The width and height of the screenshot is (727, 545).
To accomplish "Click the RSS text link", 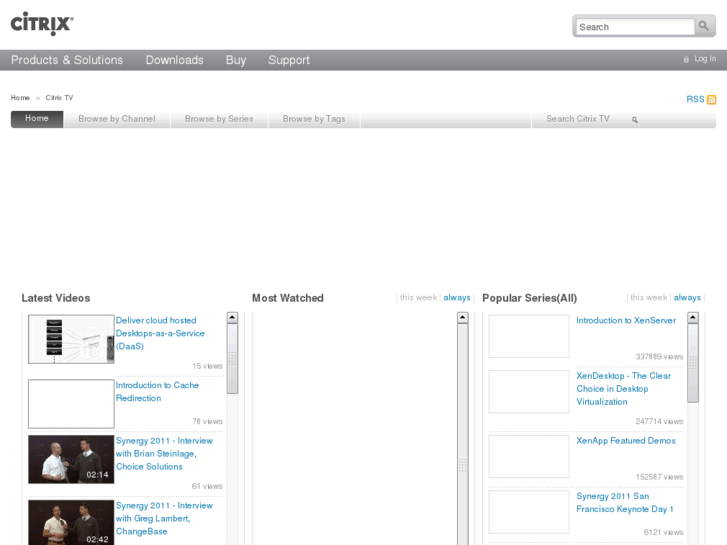I will [x=695, y=99].
